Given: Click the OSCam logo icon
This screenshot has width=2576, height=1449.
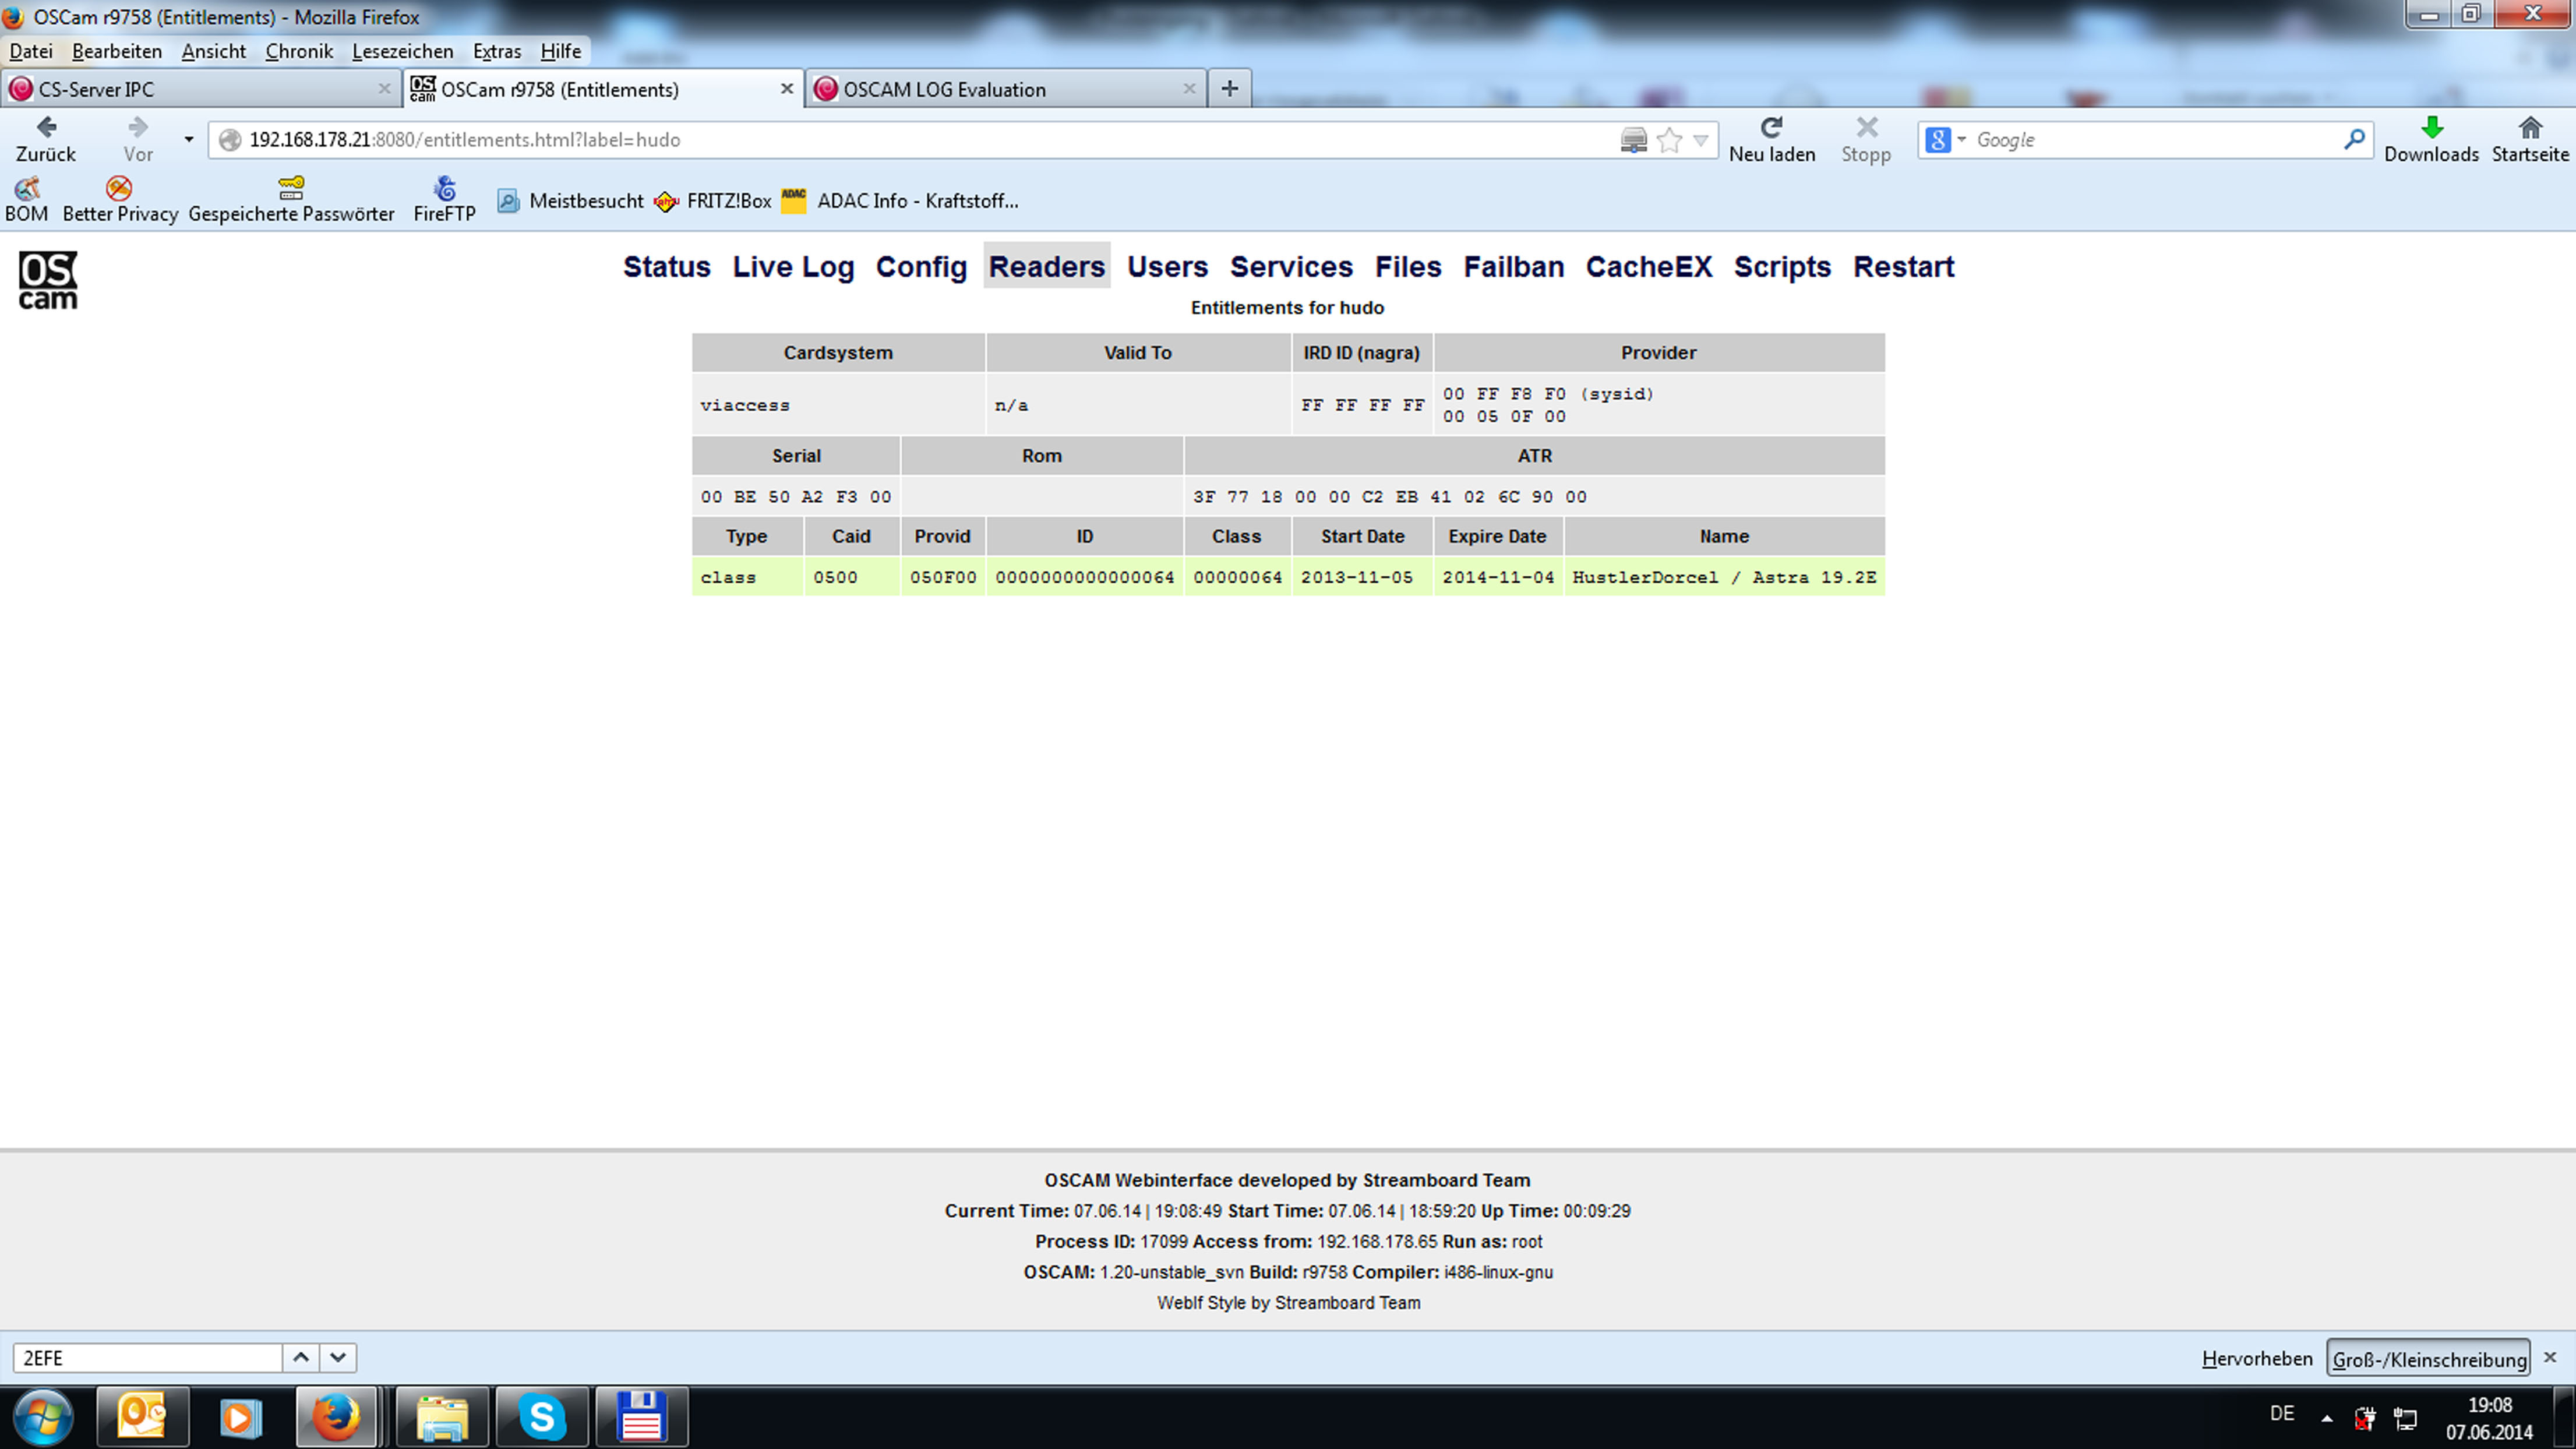Looking at the screenshot, I should coord(47,280).
